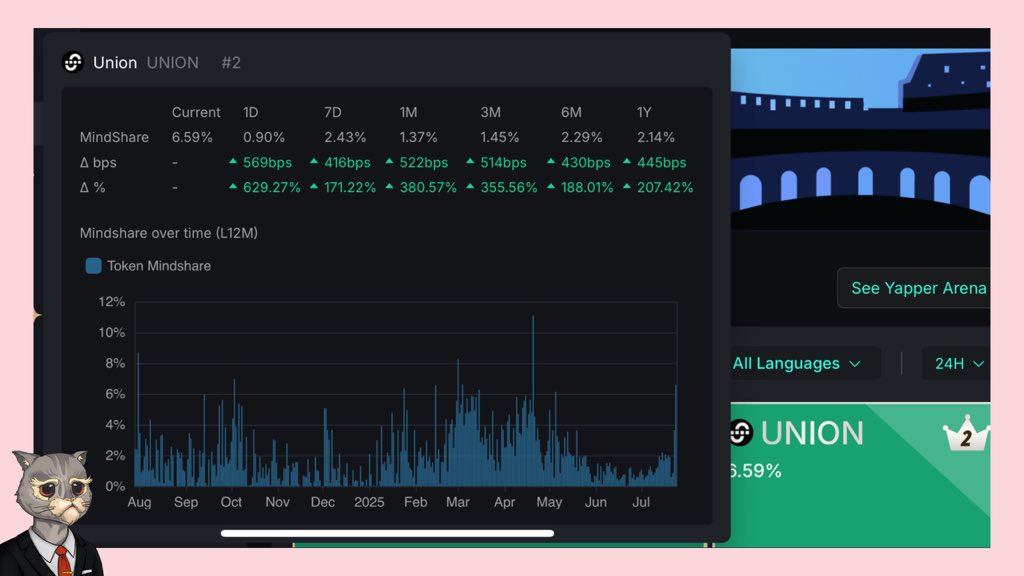Screen dimensions: 1024x576
Task: Click the See Yapper Arena button
Action: [914, 288]
